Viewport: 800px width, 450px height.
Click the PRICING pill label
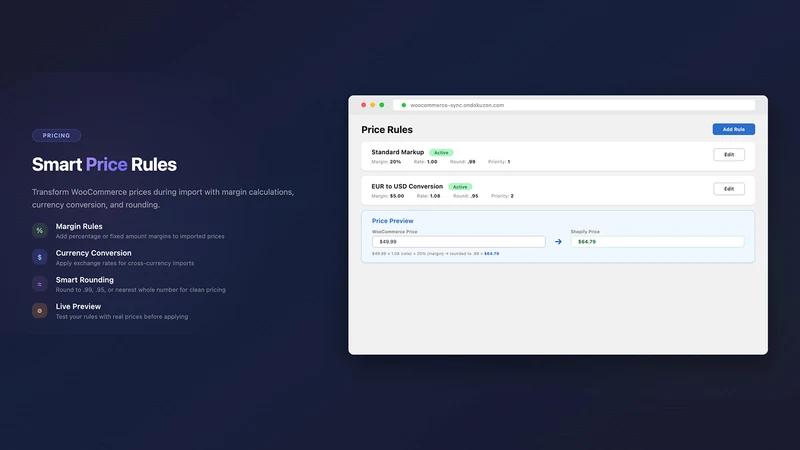pyautogui.click(x=56, y=135)
